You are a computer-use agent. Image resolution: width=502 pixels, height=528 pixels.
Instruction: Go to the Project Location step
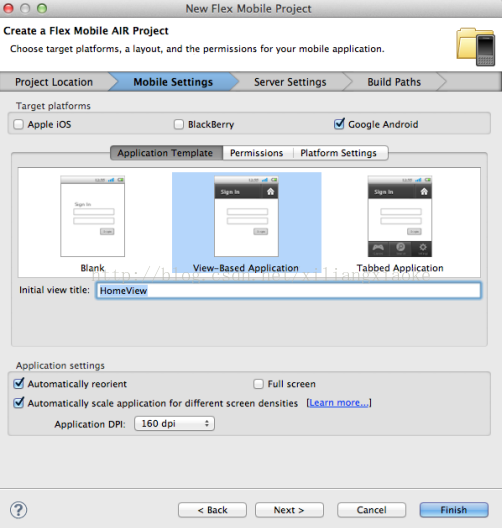point(54,82)
